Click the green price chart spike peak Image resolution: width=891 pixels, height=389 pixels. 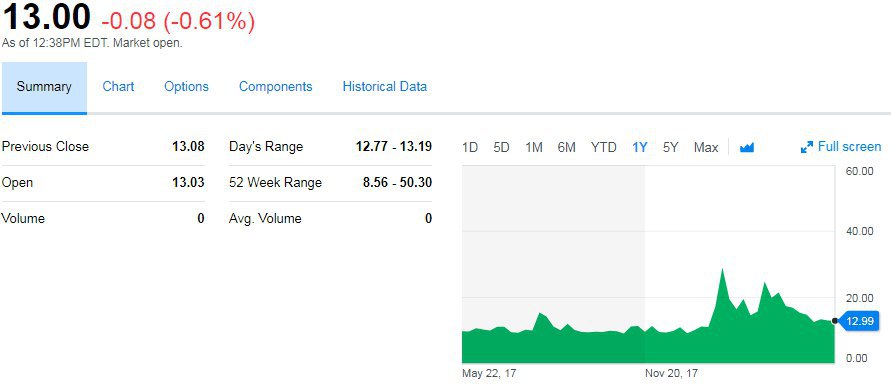pos(722,269)
